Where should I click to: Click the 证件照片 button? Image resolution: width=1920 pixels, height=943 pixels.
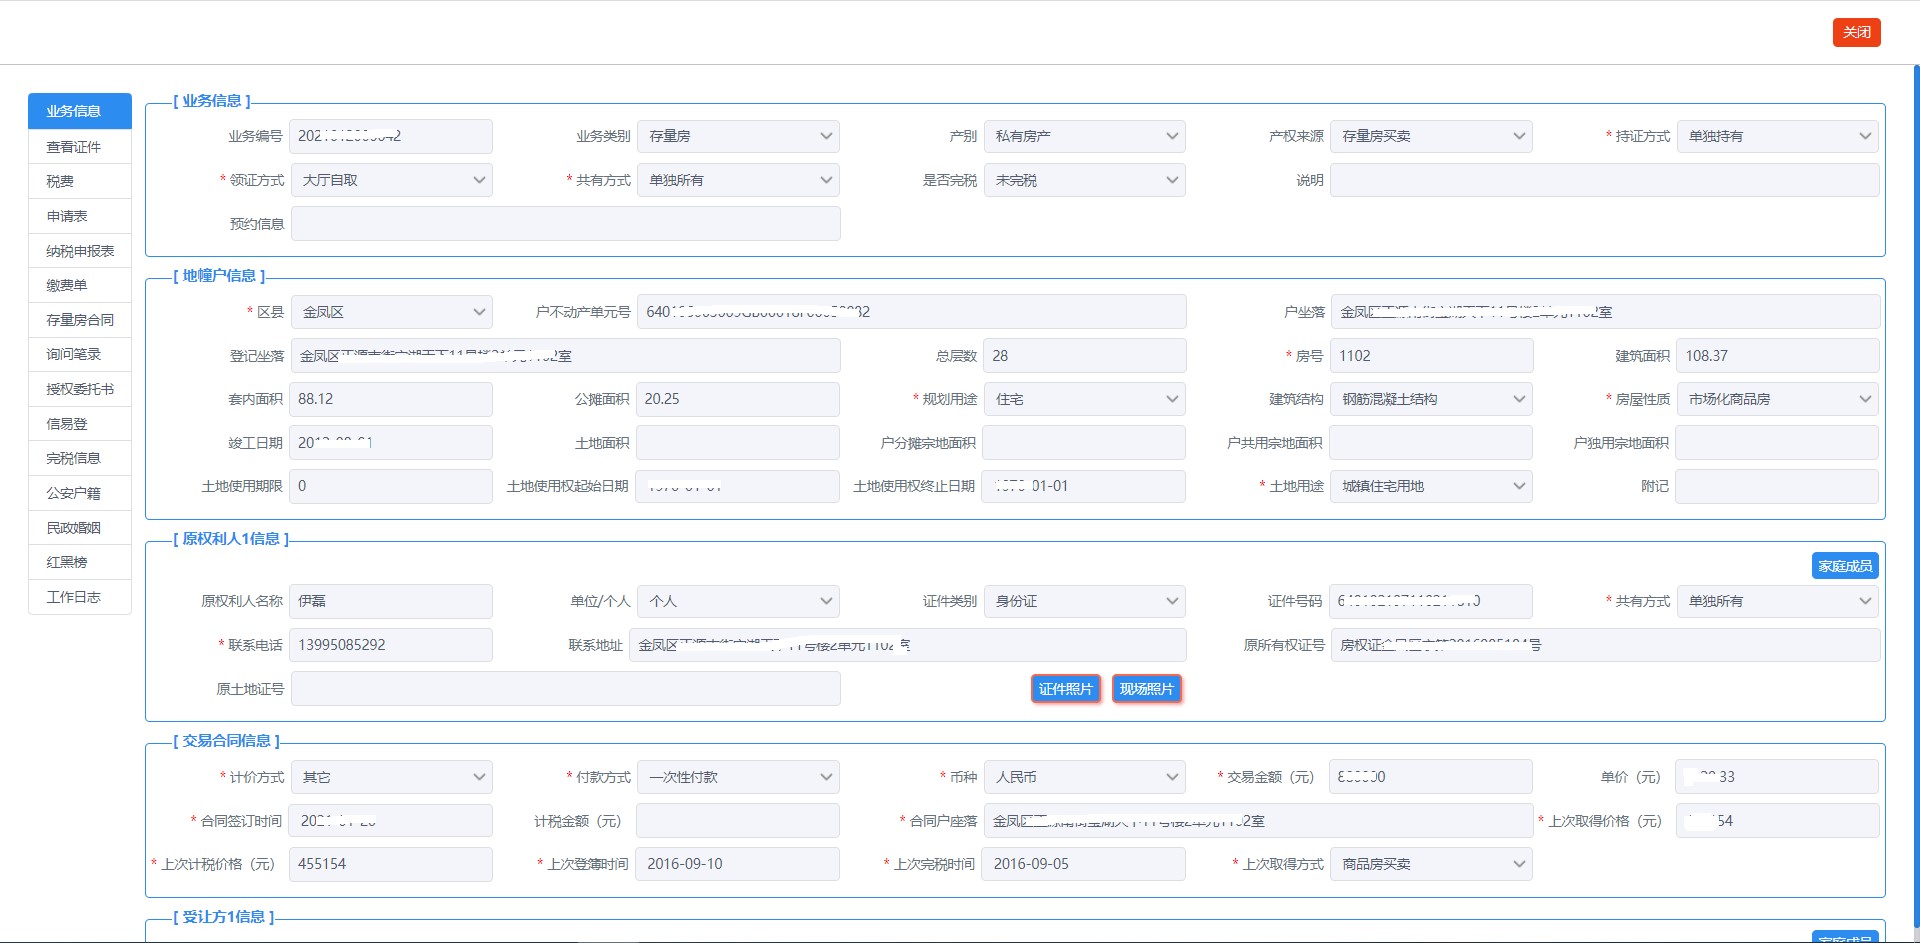1065,689
